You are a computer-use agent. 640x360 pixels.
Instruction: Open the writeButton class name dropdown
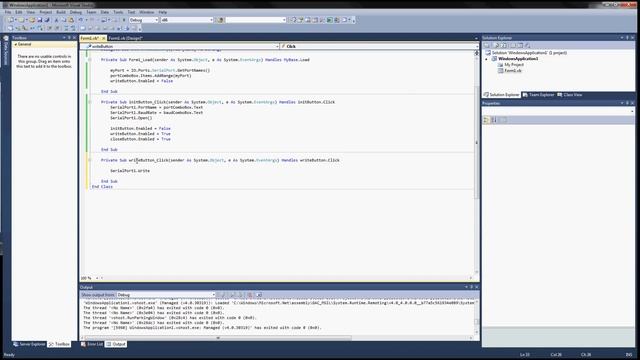pos(180,47)
